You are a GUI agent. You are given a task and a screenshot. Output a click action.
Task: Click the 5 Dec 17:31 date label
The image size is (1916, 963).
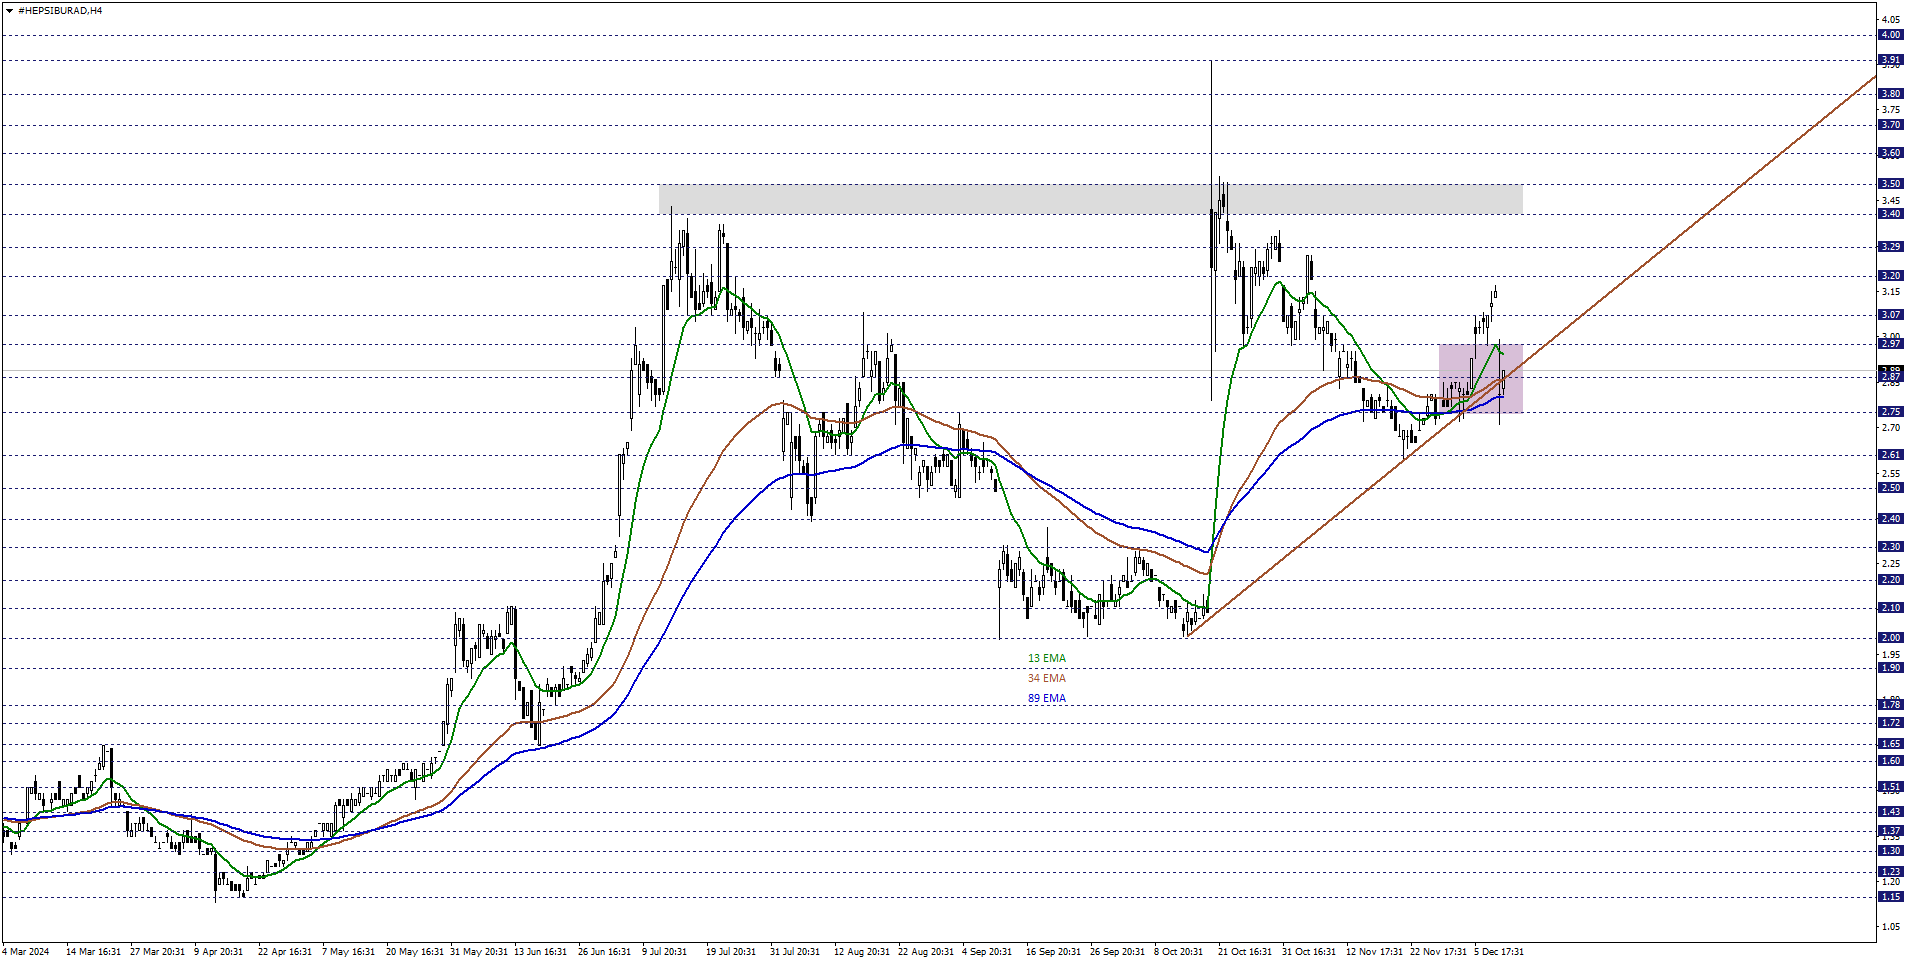coord(1499,952)
